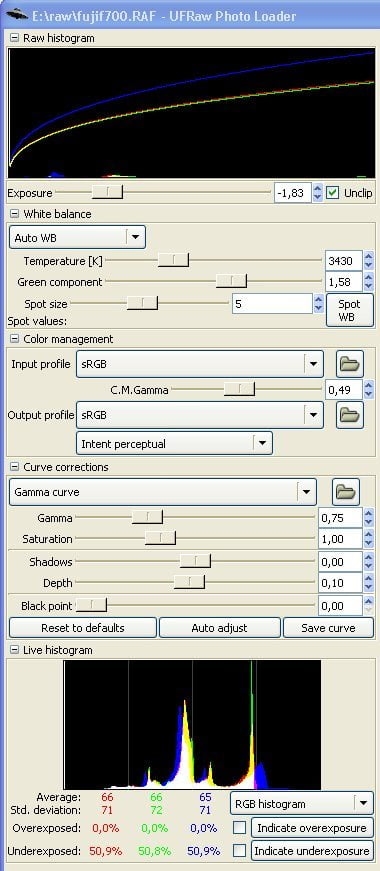The height and width of the screenshot is (871, 380).
Task: Decrease Temperature with down spinner arrow
Action: pos(369,265)
